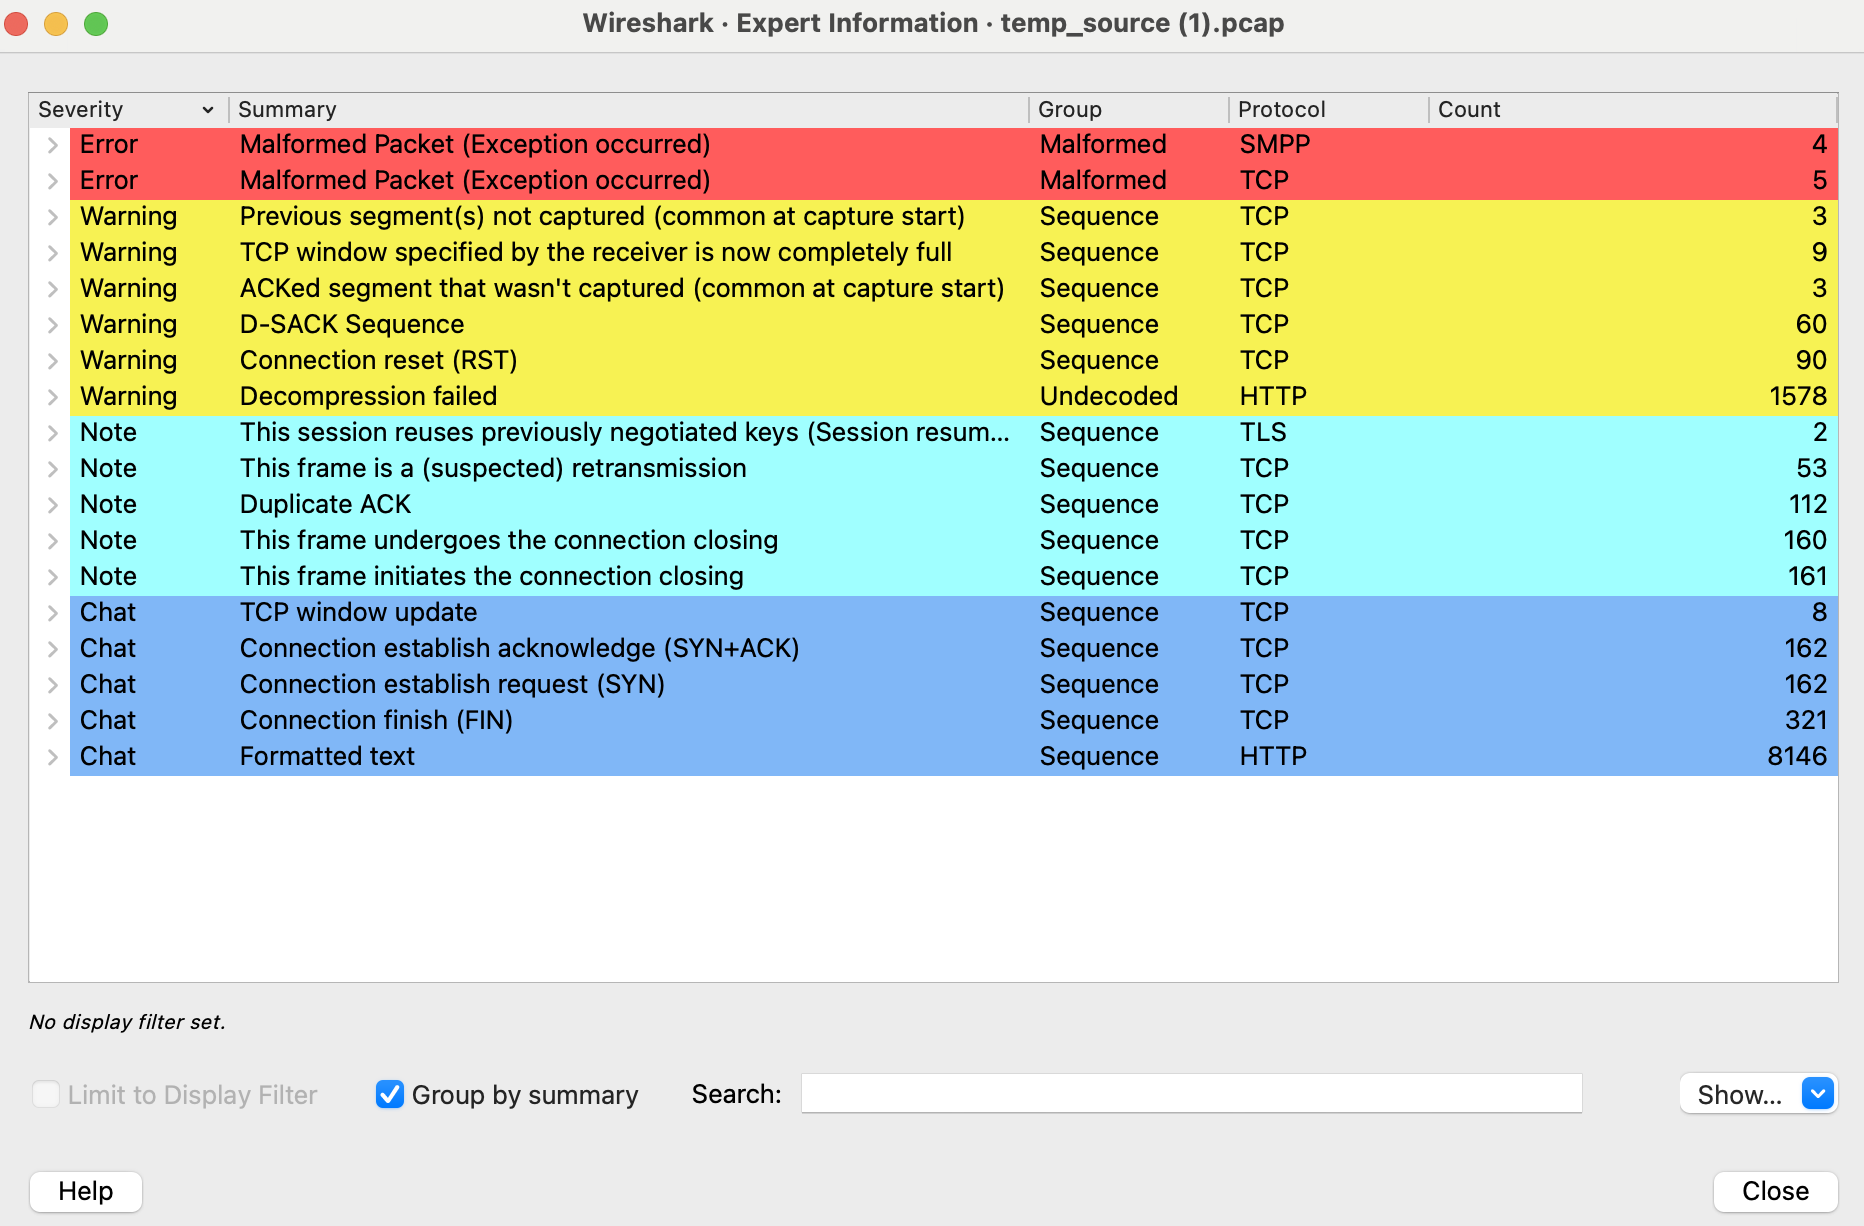Click the Undecoded group cell

coord(1109,397)
